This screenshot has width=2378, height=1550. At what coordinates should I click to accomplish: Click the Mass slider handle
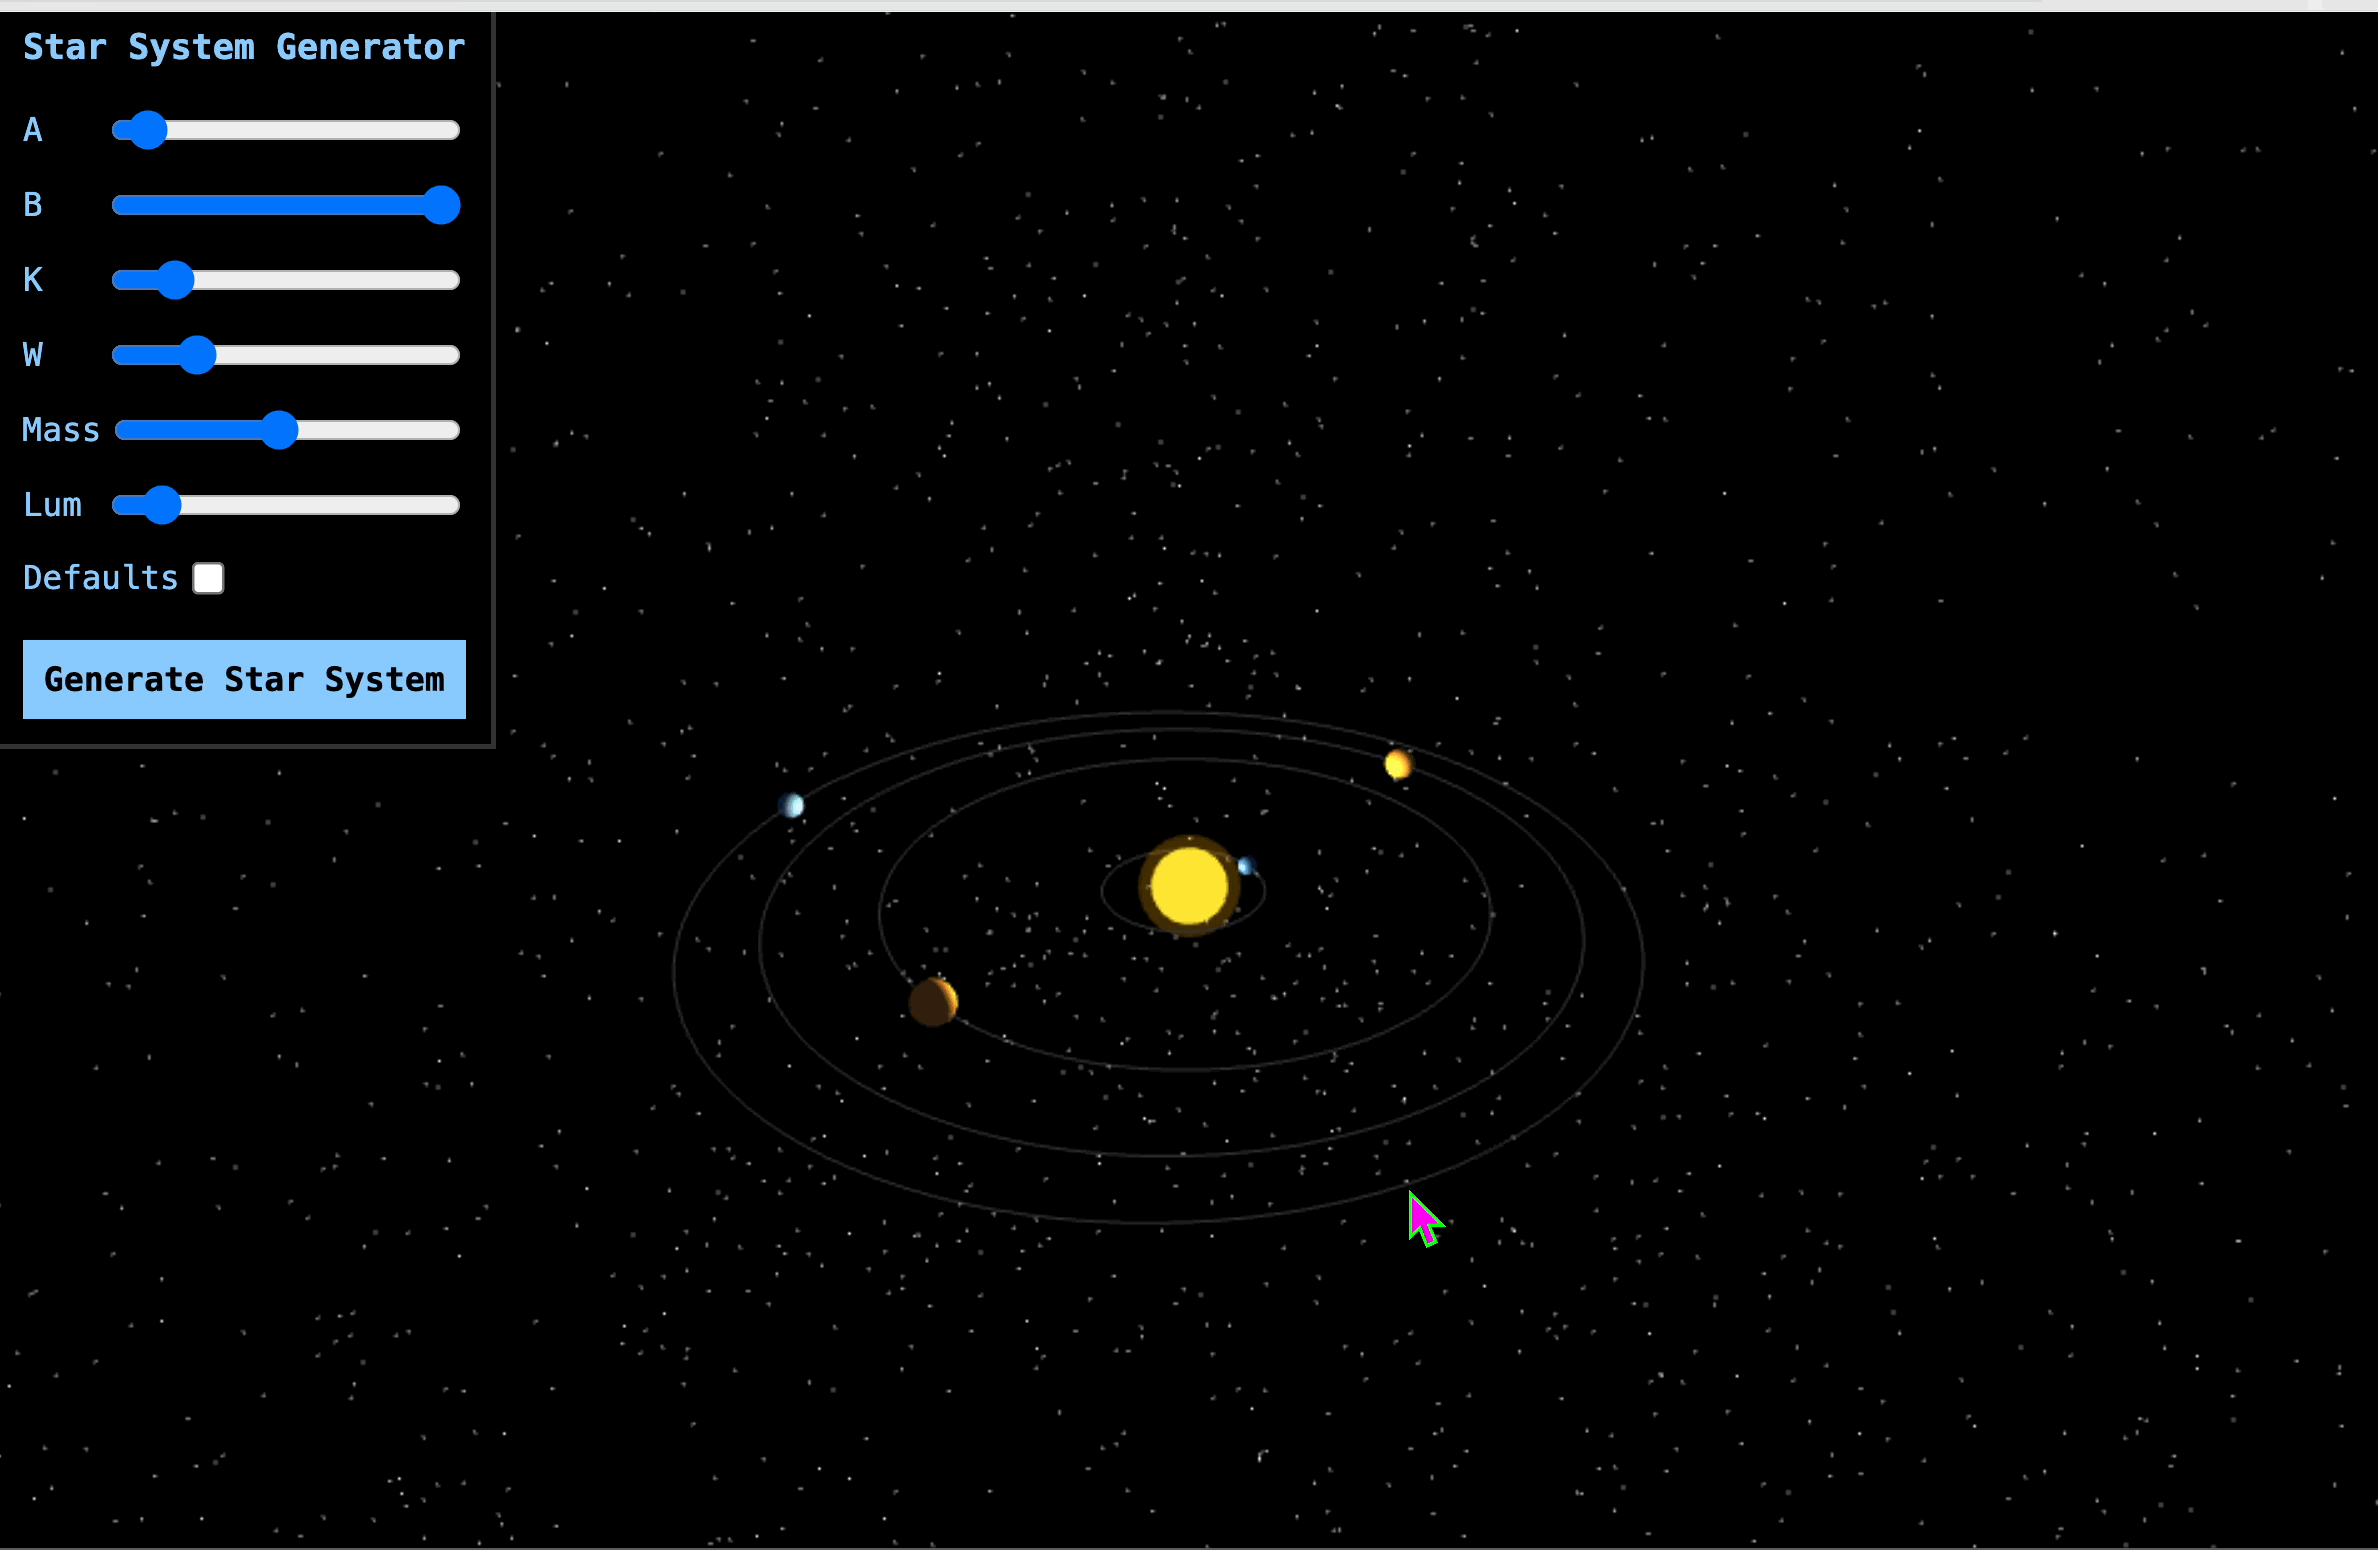[x=279, y=430]
